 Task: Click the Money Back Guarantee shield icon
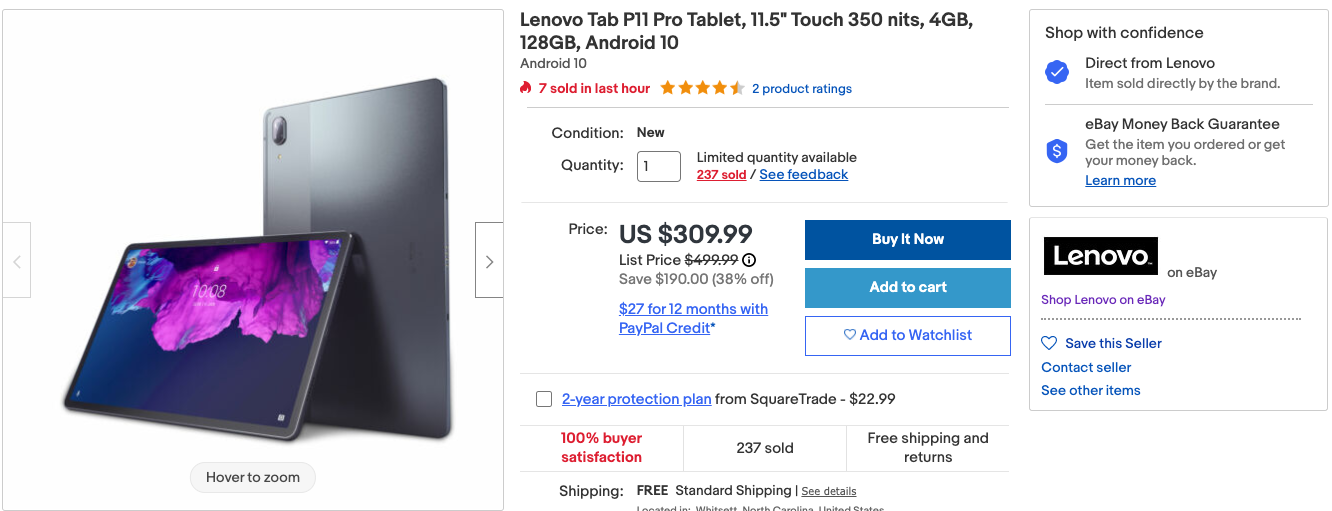click(1057, 151)
